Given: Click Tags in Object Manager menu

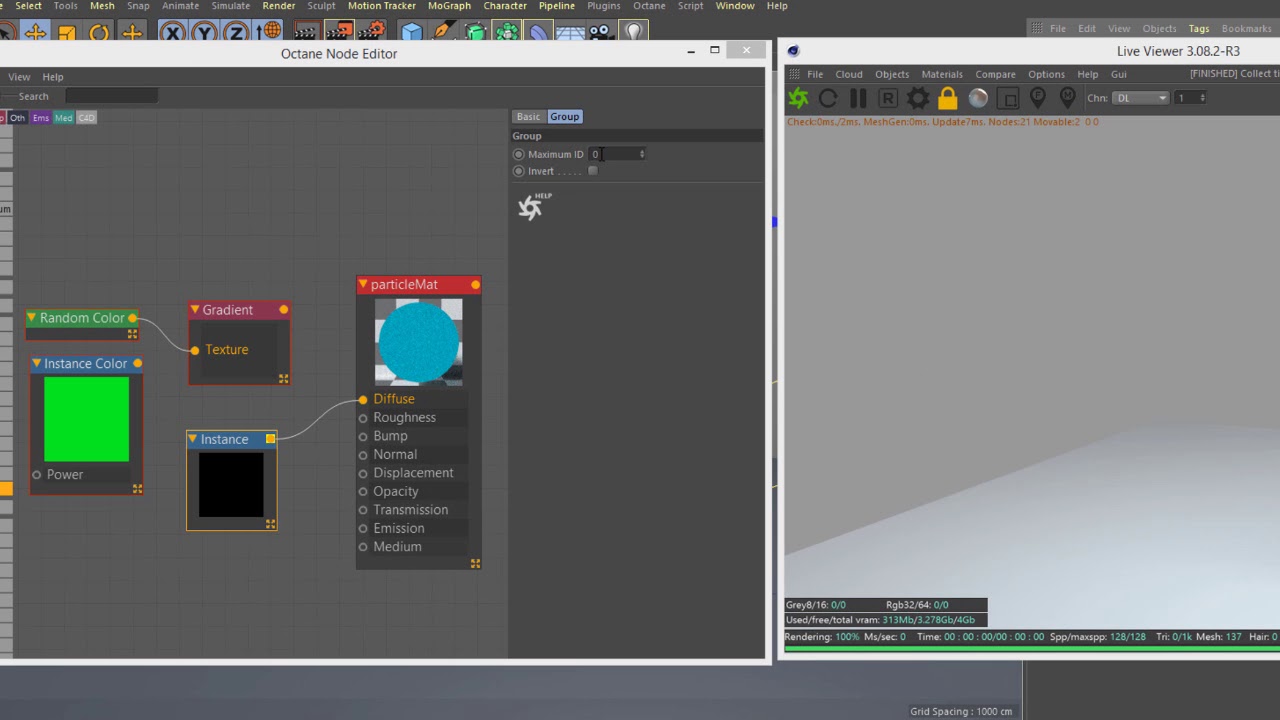Looking at the screenshot, I should [1199, 29].
